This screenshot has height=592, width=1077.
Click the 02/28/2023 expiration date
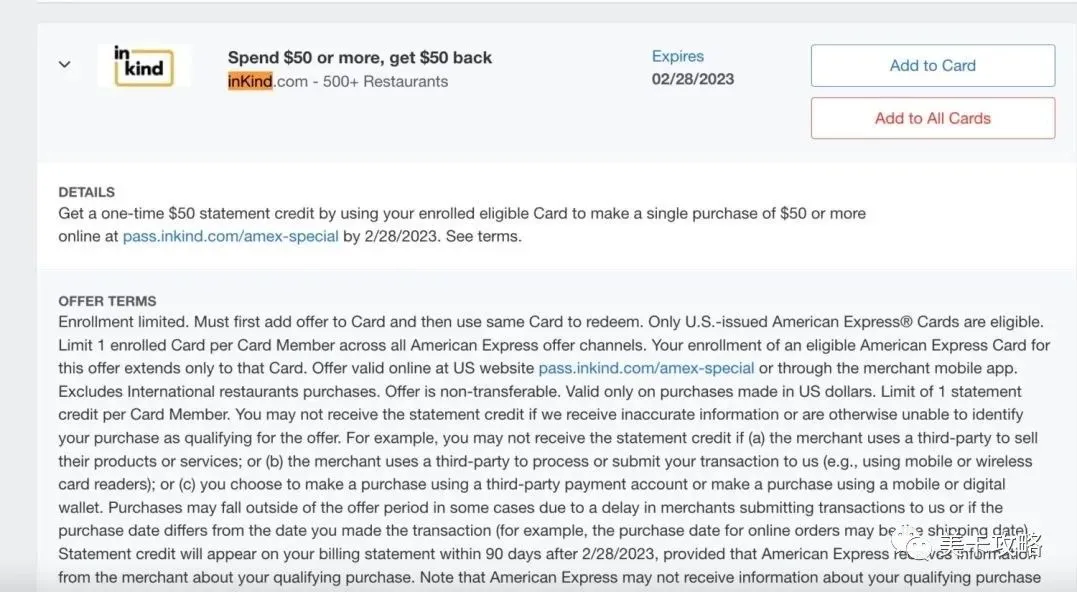point(693,78)
